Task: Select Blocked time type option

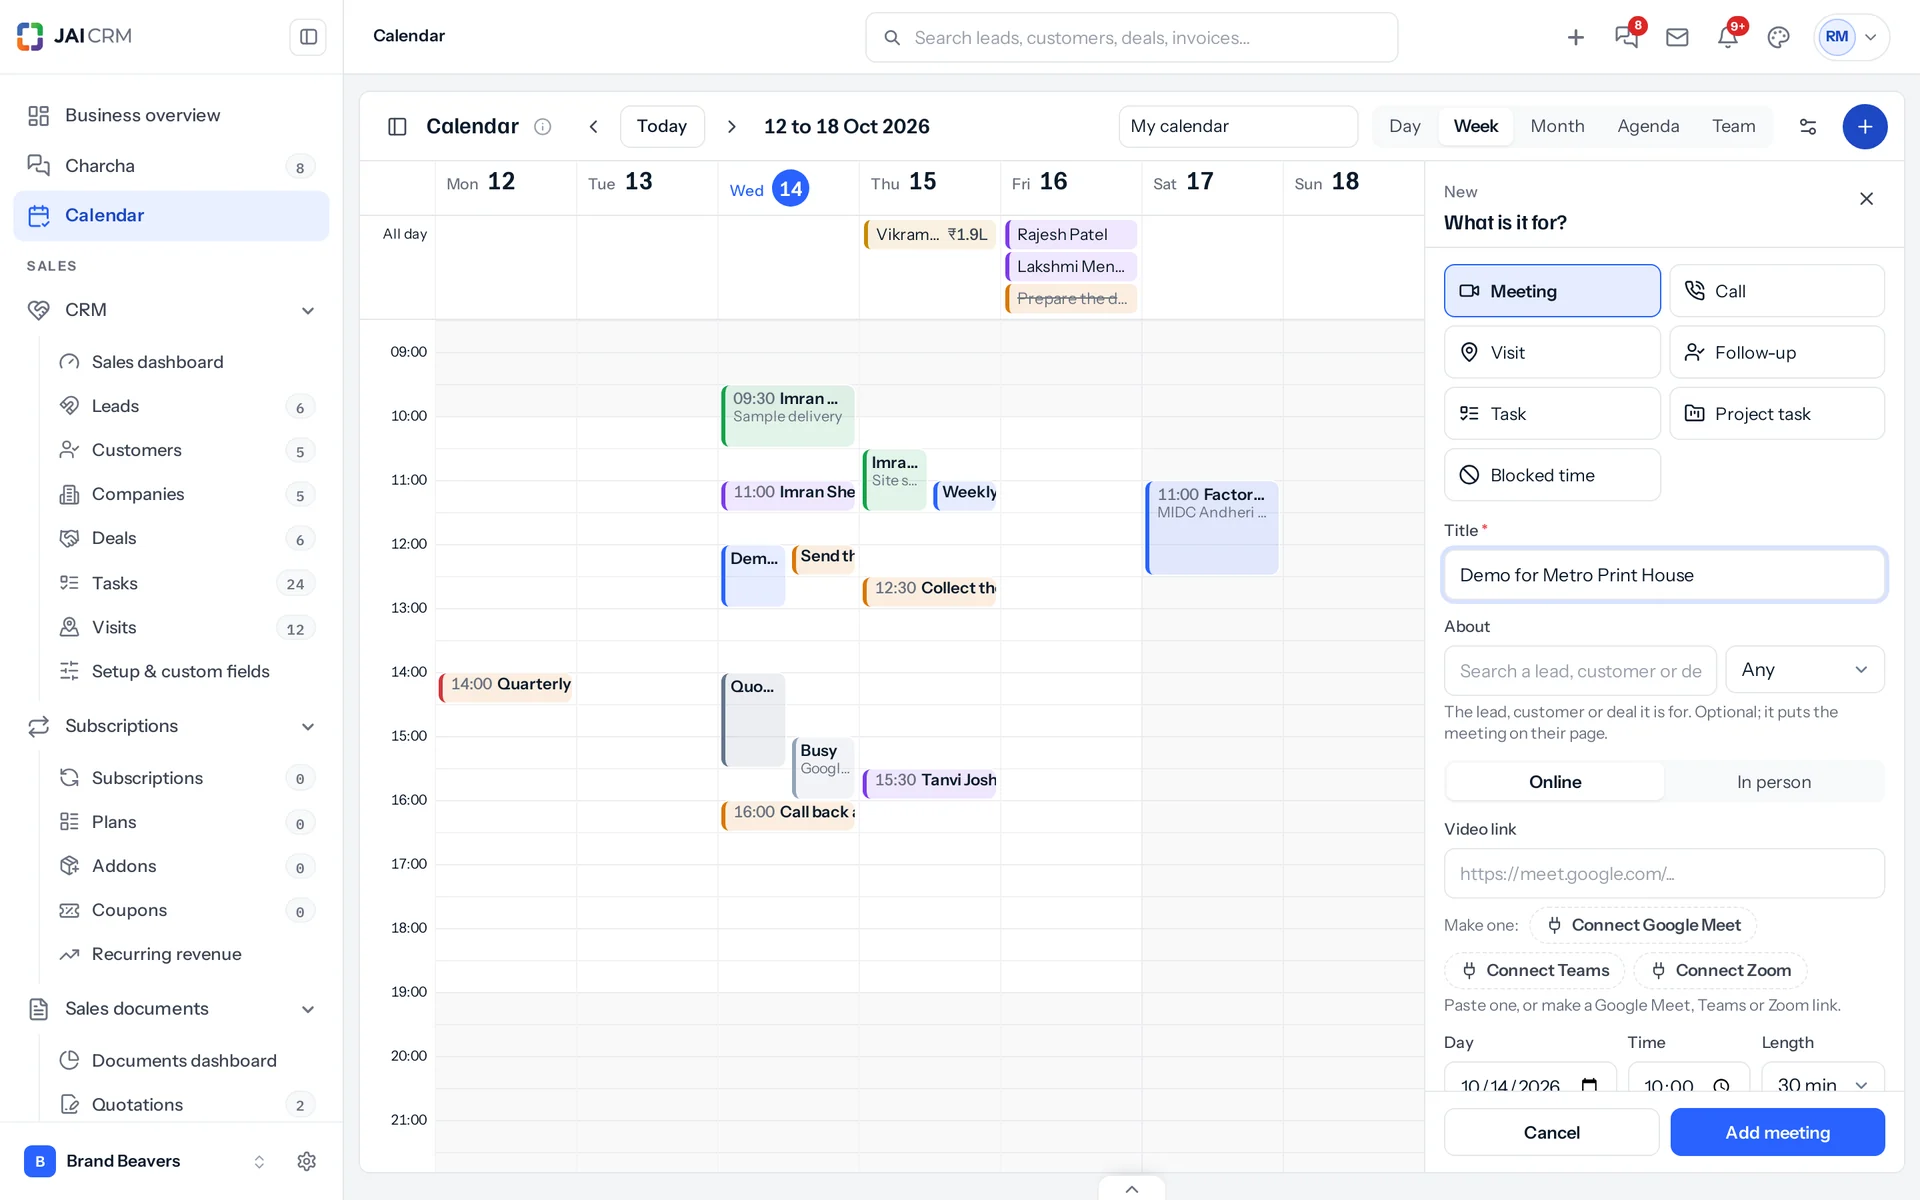Action: coord(1552,475)
